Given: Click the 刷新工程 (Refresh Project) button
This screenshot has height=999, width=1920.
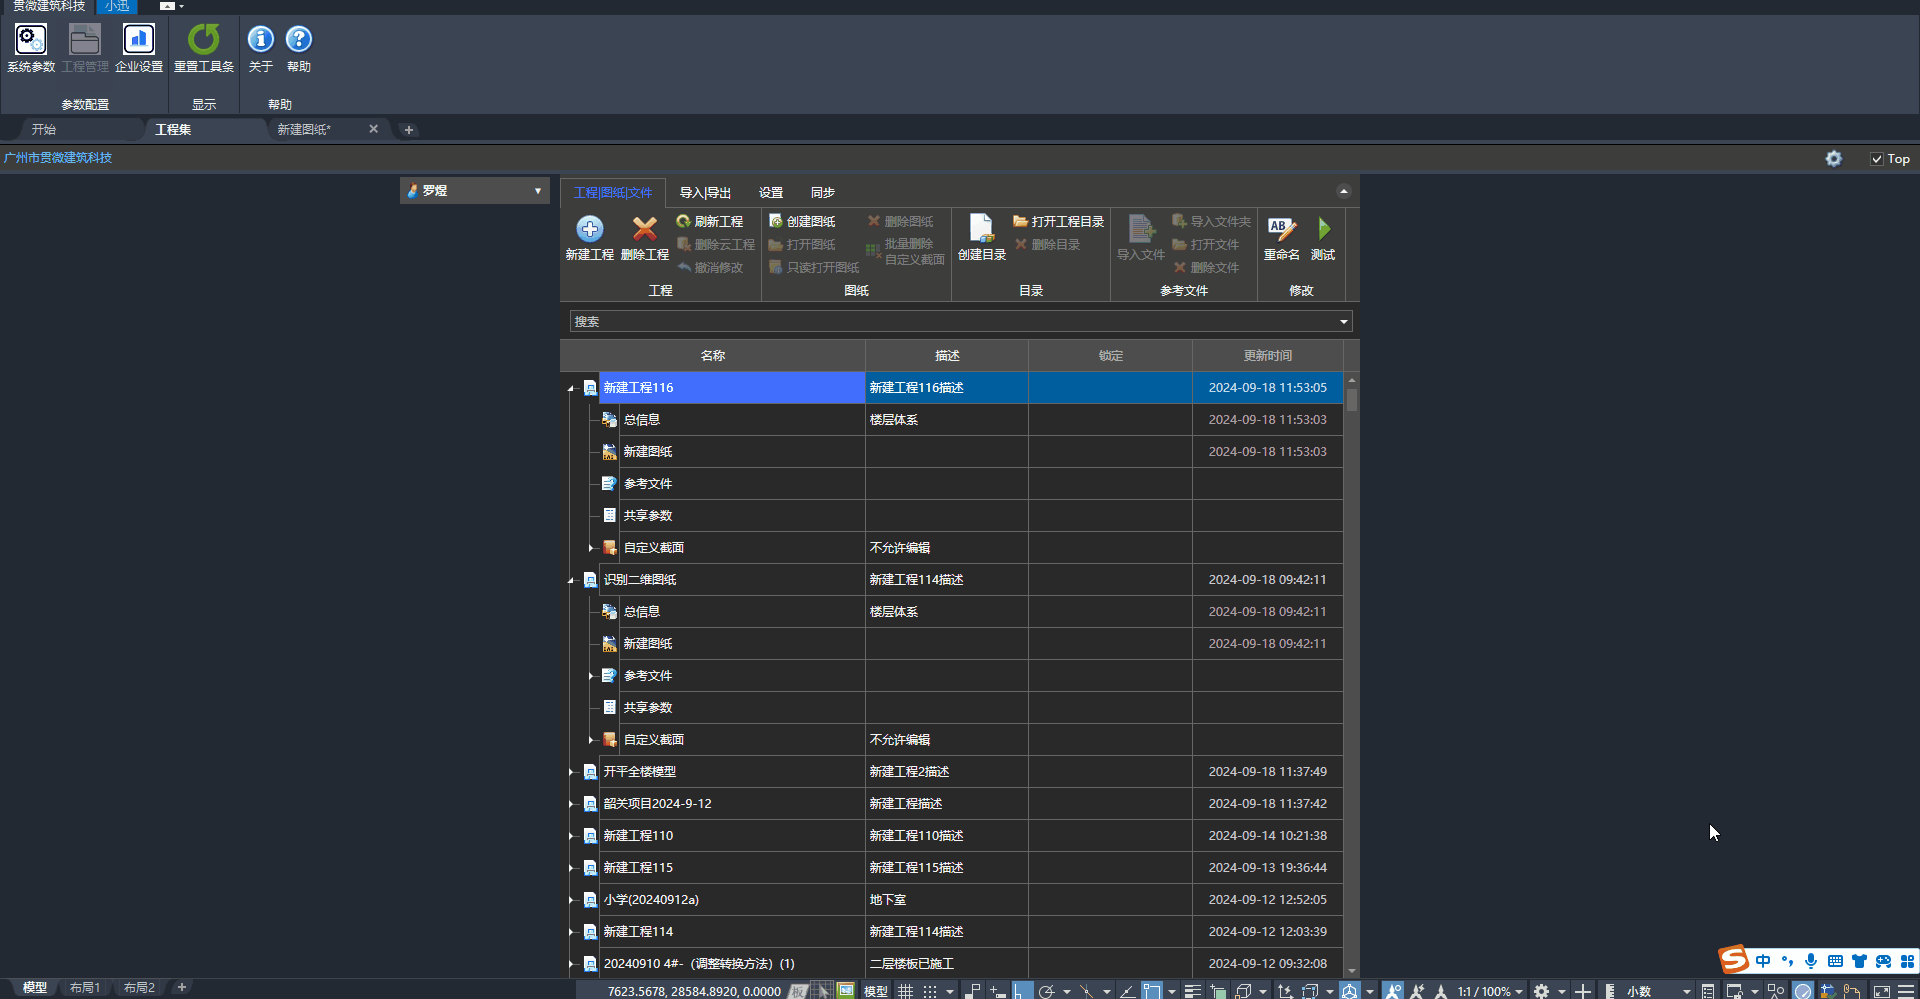Looking at the screenshot, I should [x=710, y=222].
